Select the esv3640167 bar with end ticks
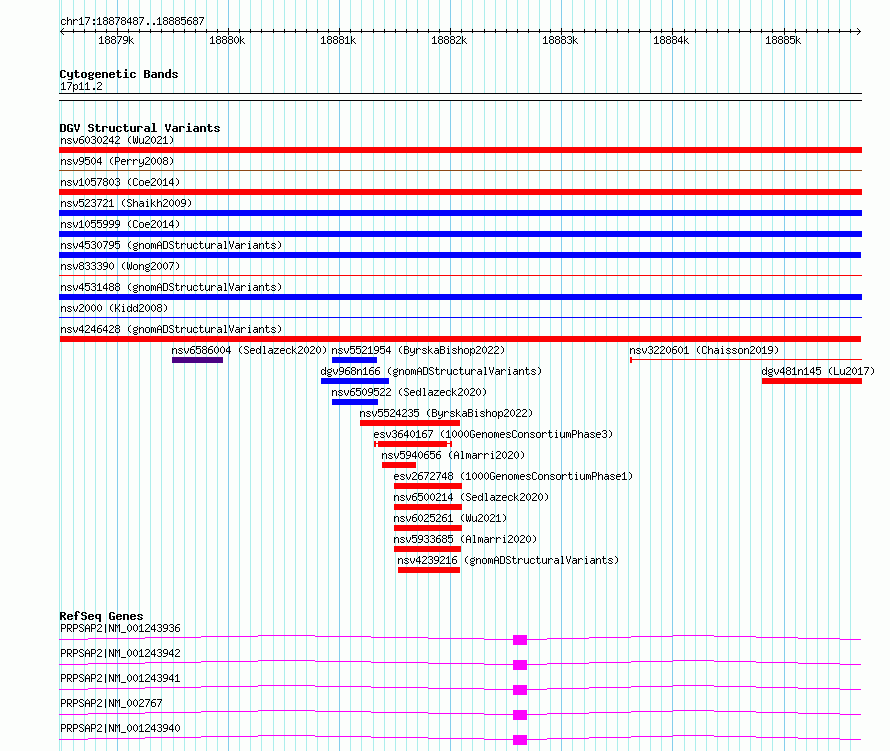The image size is (890, 751). 413,444
